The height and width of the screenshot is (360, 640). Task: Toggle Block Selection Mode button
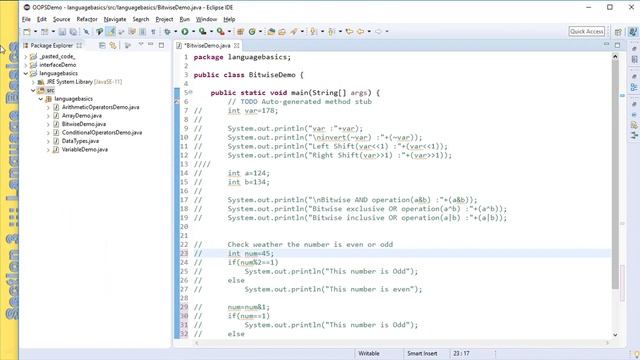pos(142,31)
